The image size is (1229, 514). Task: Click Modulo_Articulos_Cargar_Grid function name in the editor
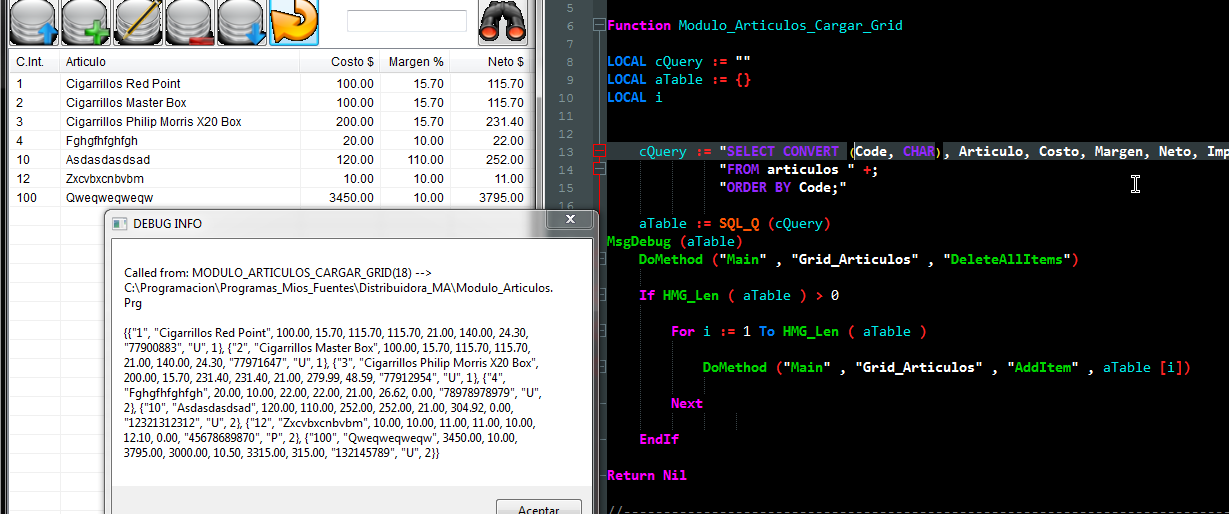coord(790,25)
